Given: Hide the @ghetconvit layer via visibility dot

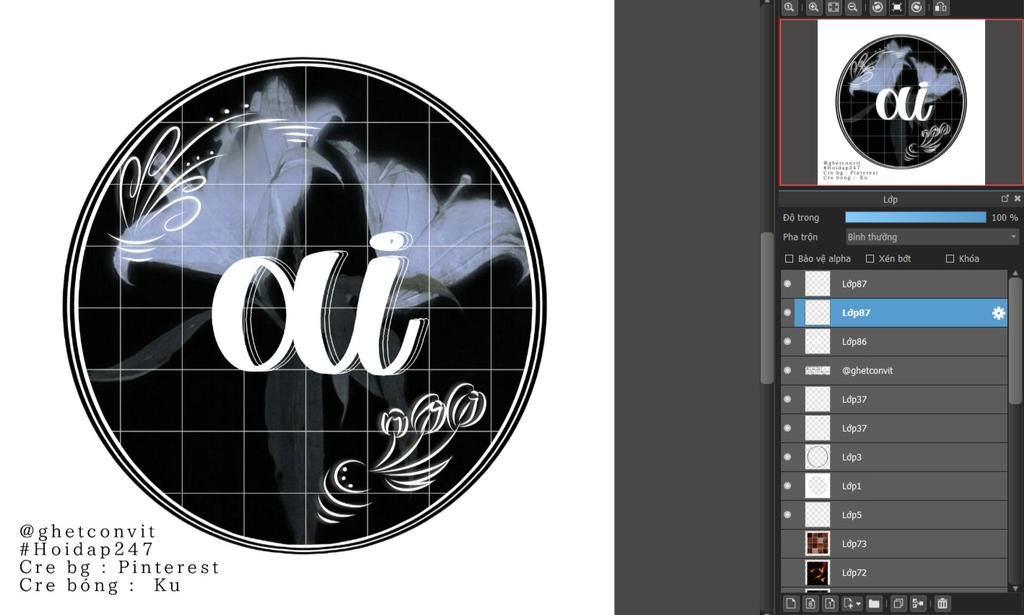Looking at the screenshot, I should click(x=788, y=370).
